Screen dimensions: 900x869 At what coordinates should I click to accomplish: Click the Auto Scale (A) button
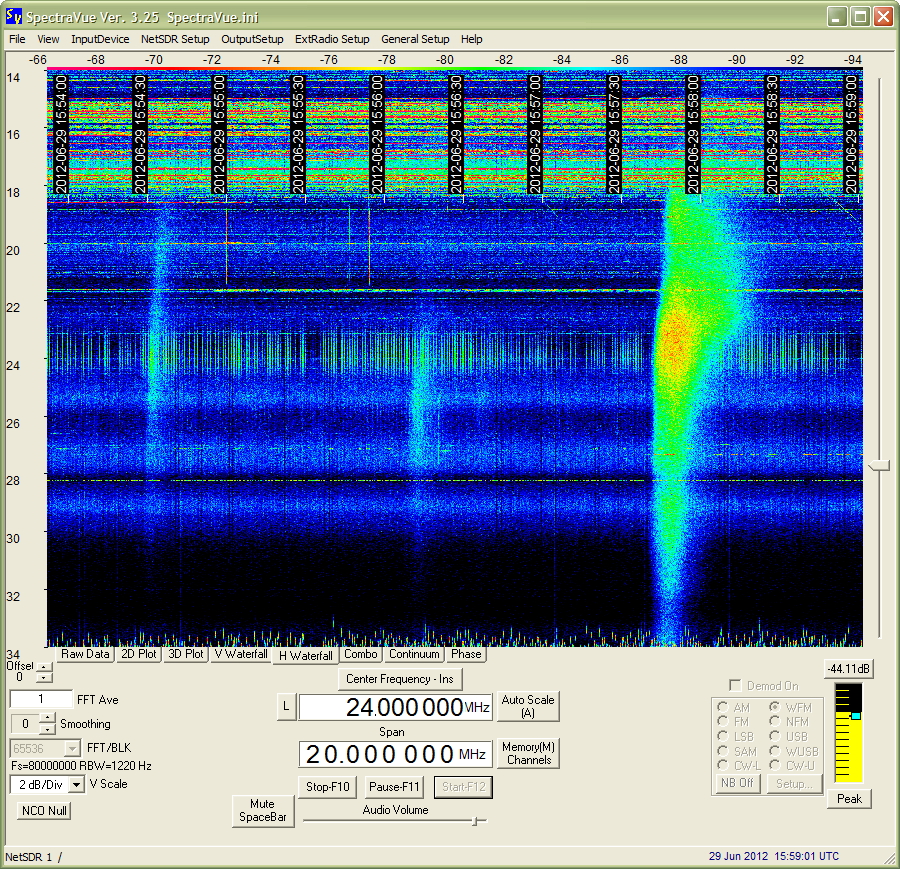pyautogui.click(x=528, y=707)
